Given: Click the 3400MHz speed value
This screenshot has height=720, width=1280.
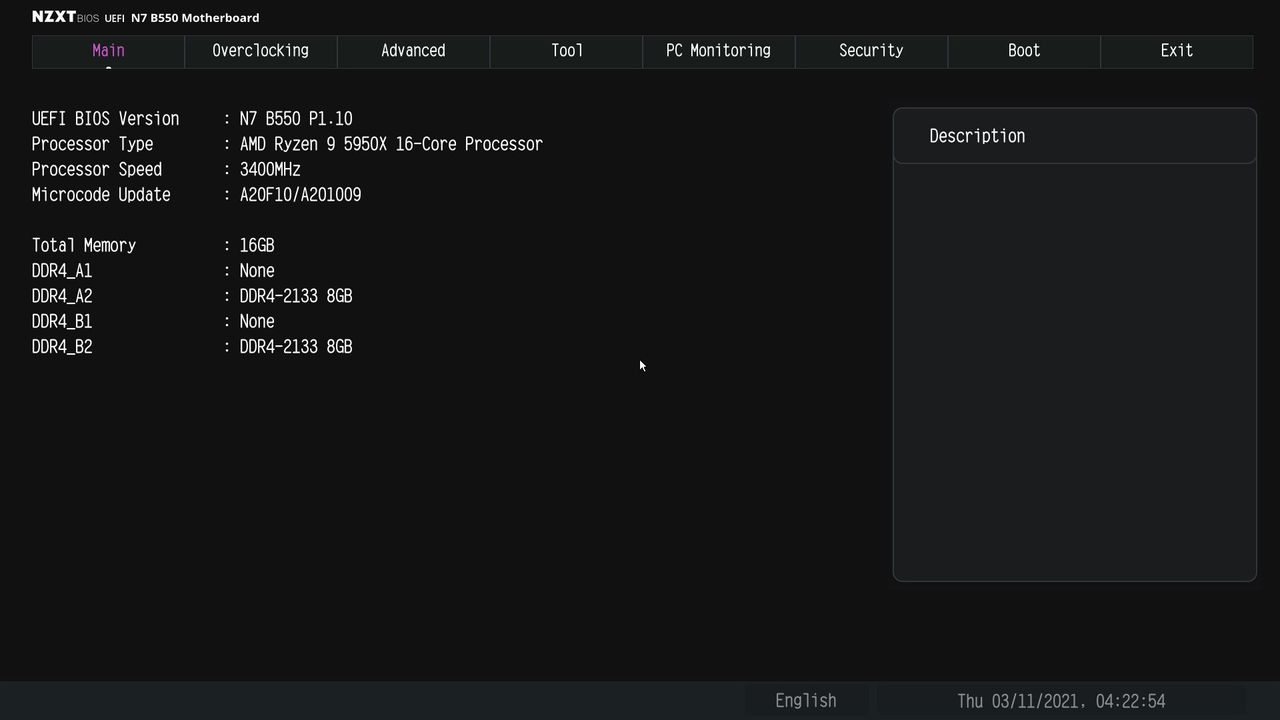Looking at the screenshot, I should [x=270, y=170].
